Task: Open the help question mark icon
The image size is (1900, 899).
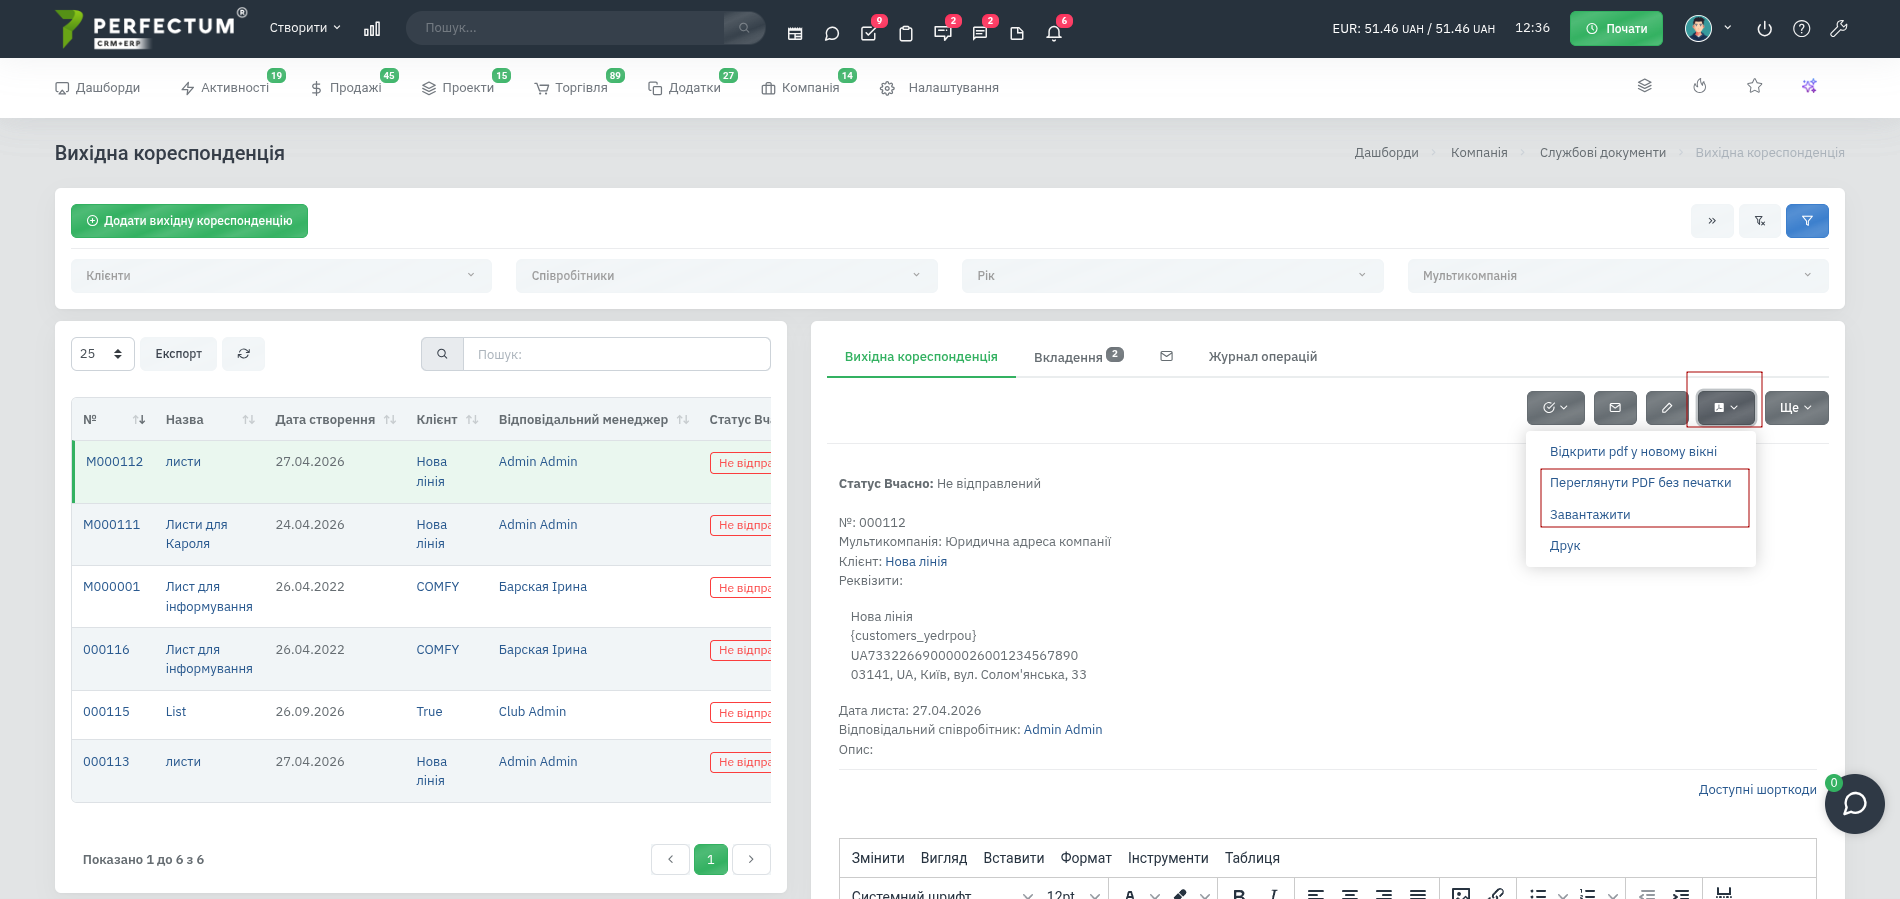Action: 1801,29
